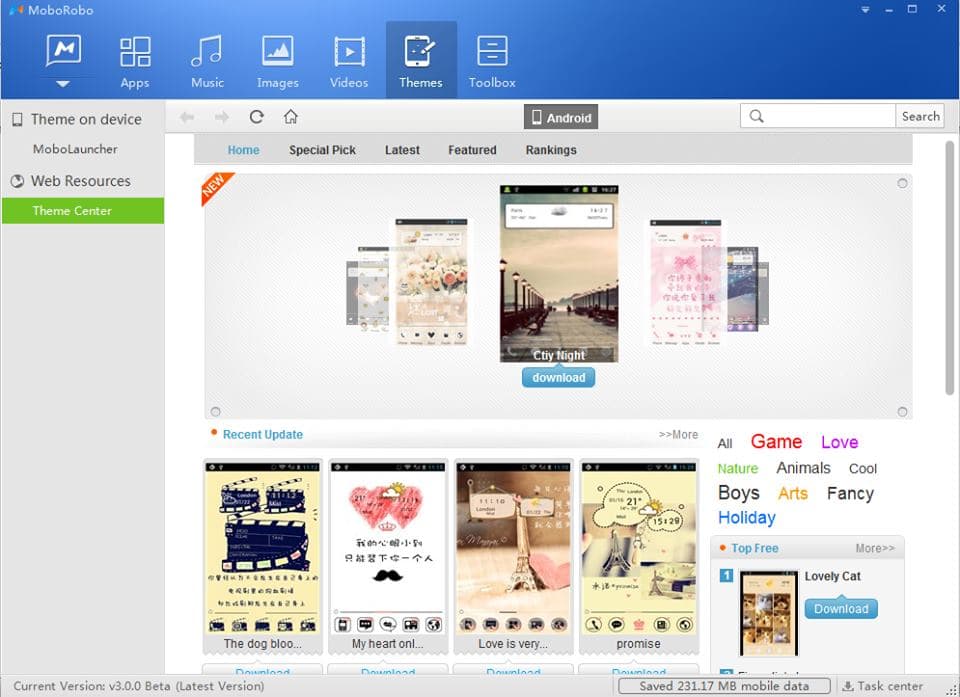
Task: Refresh the Theme Center page
Action: coord(256,116)
